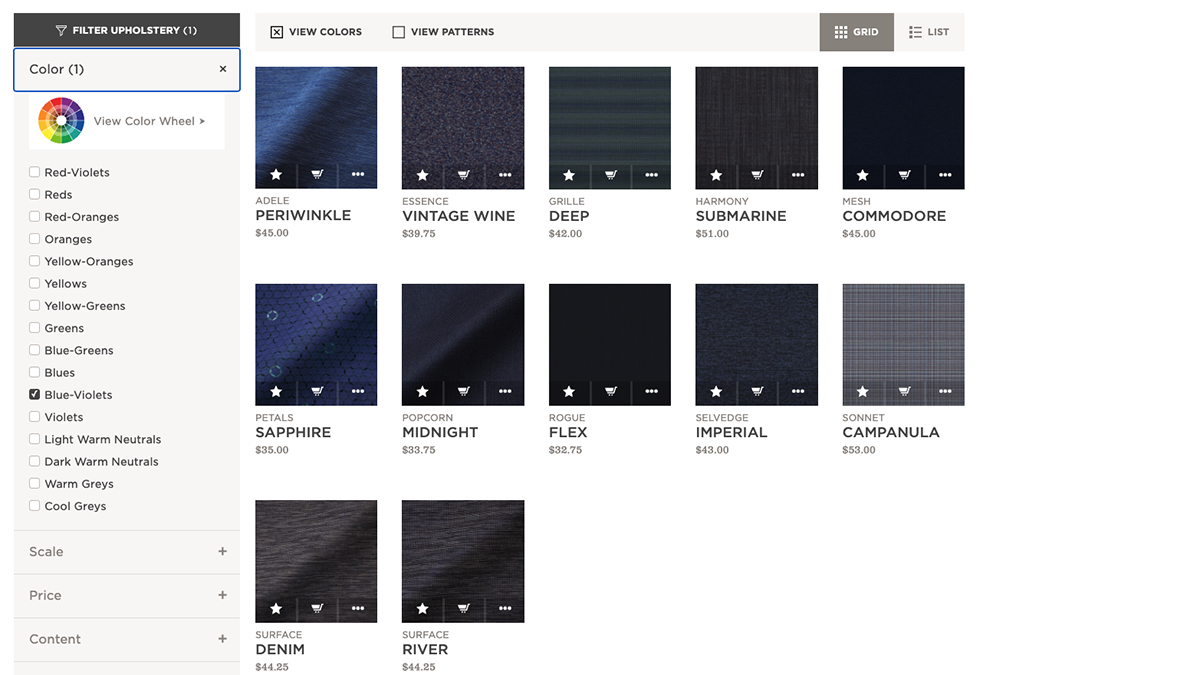Open the three-dot menu on Sonnet Campanula
The height and width of the screenshot is (675, 1200).
point(944,392)
